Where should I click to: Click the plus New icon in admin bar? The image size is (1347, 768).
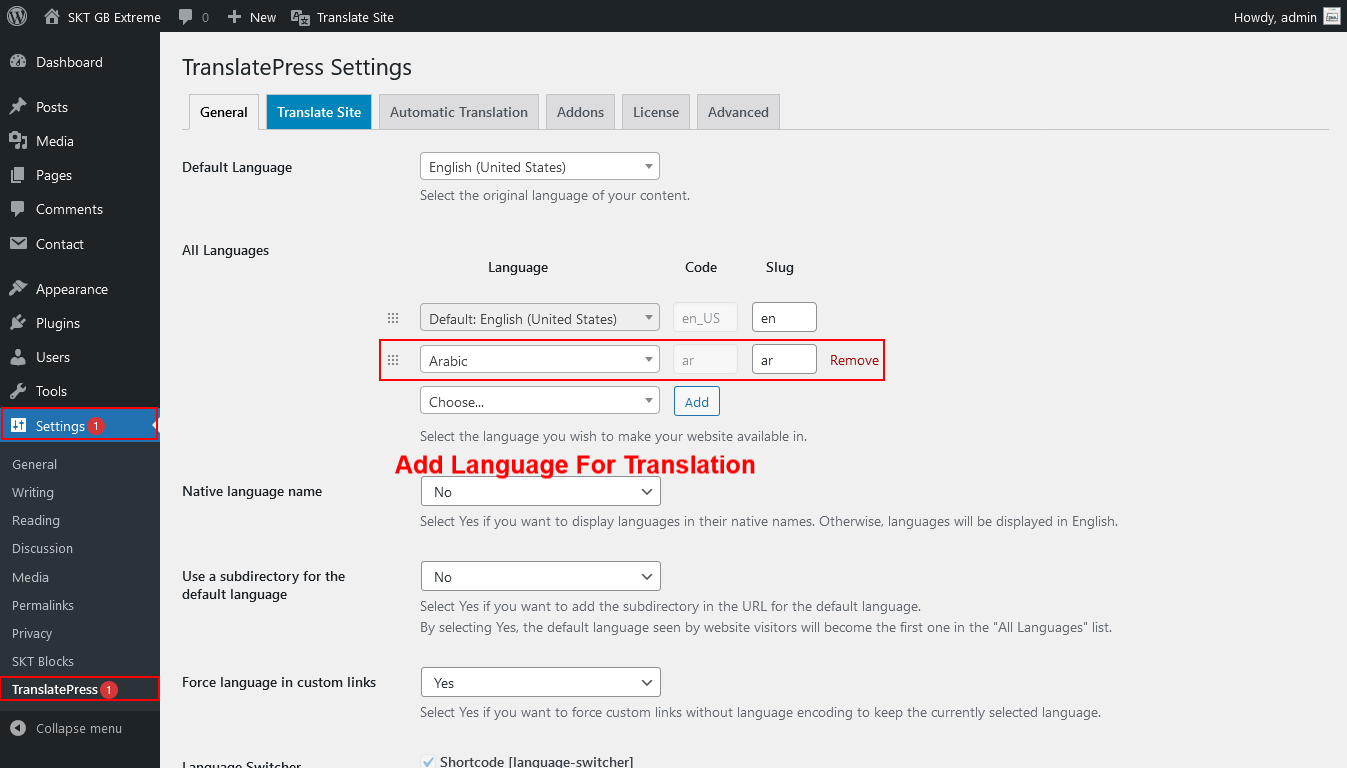tap(234, 17)
